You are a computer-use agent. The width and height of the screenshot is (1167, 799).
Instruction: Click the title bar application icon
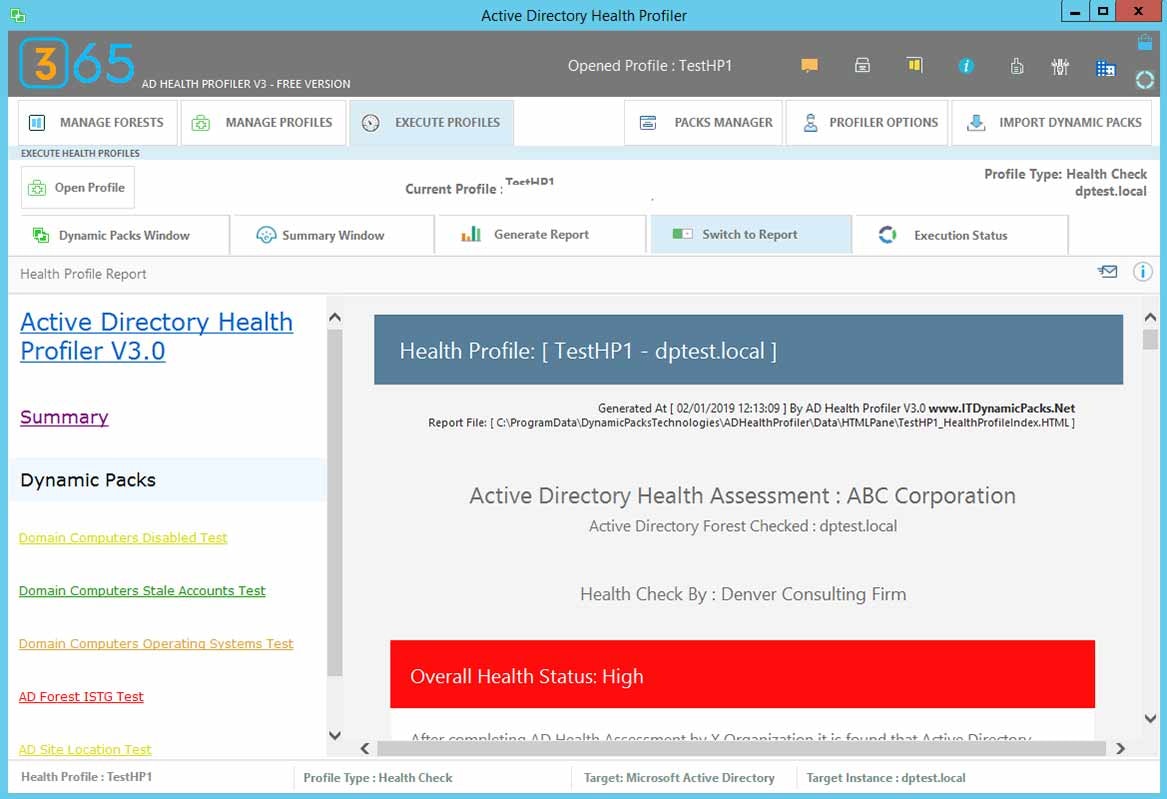coord(18,15)
